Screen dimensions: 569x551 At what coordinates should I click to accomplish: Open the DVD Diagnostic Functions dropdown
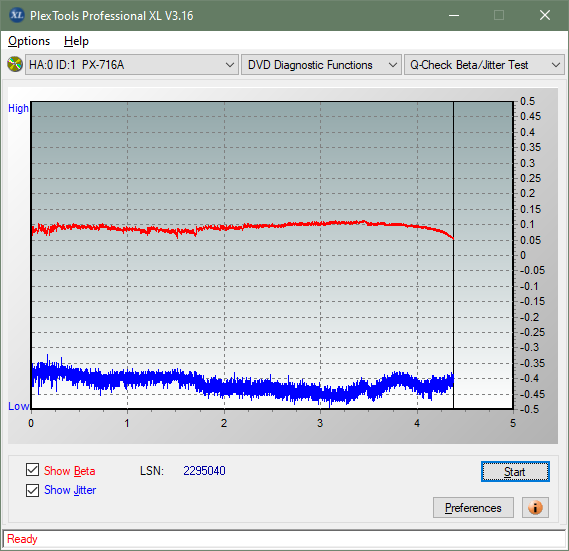[321, 65]
